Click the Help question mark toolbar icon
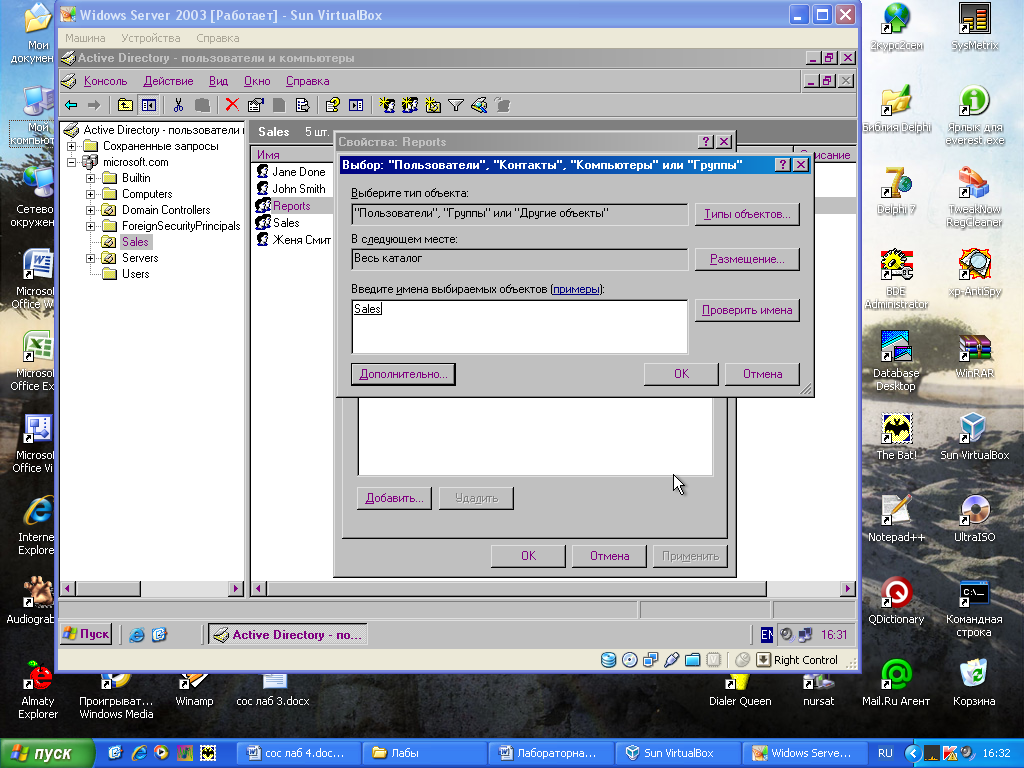Image resolution: width=1024 pixels, height=768 pixels. [x=332, y=105]
